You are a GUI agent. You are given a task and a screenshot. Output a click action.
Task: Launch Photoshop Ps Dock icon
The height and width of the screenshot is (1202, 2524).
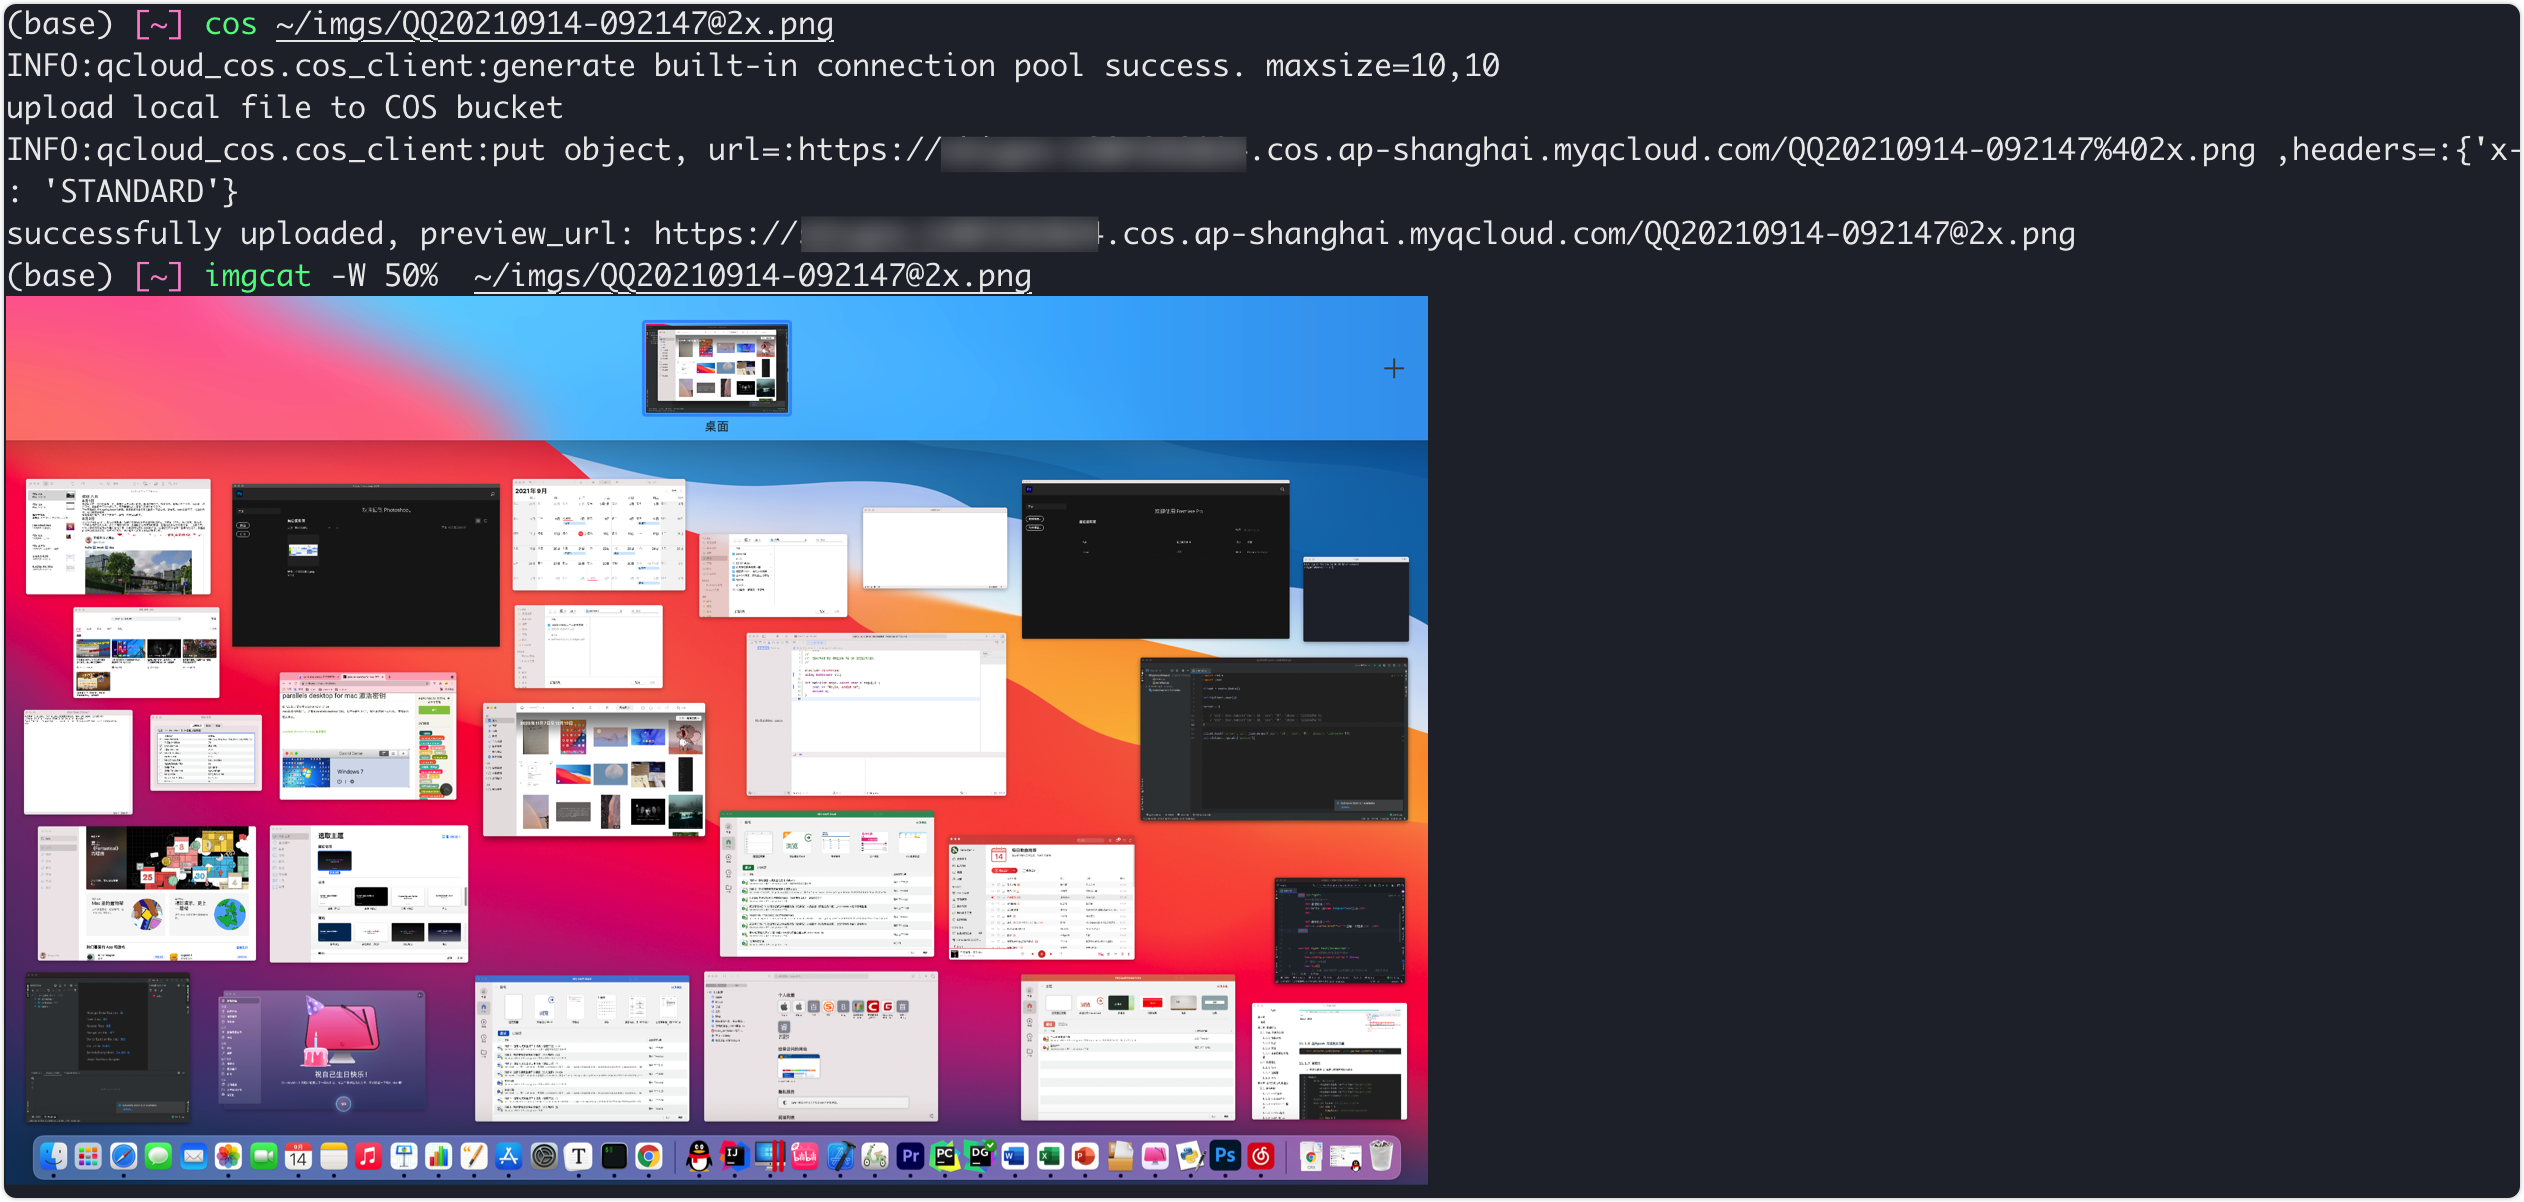click(1225, 1157)
